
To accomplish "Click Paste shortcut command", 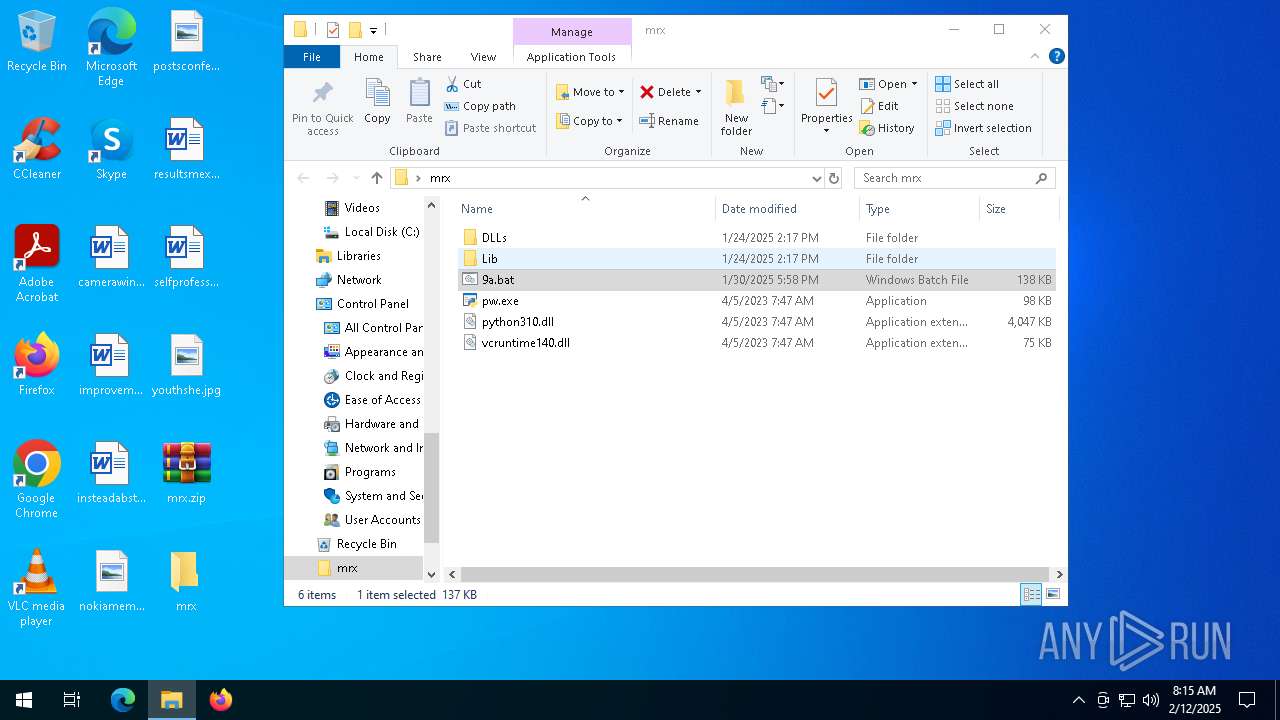I will (491, 128).
